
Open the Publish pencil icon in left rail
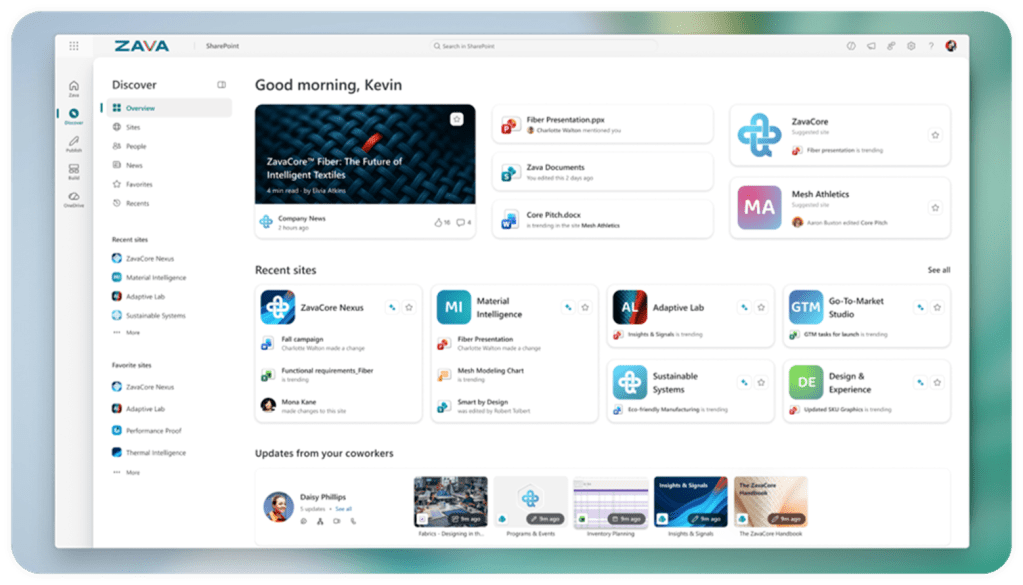(74, 143)
